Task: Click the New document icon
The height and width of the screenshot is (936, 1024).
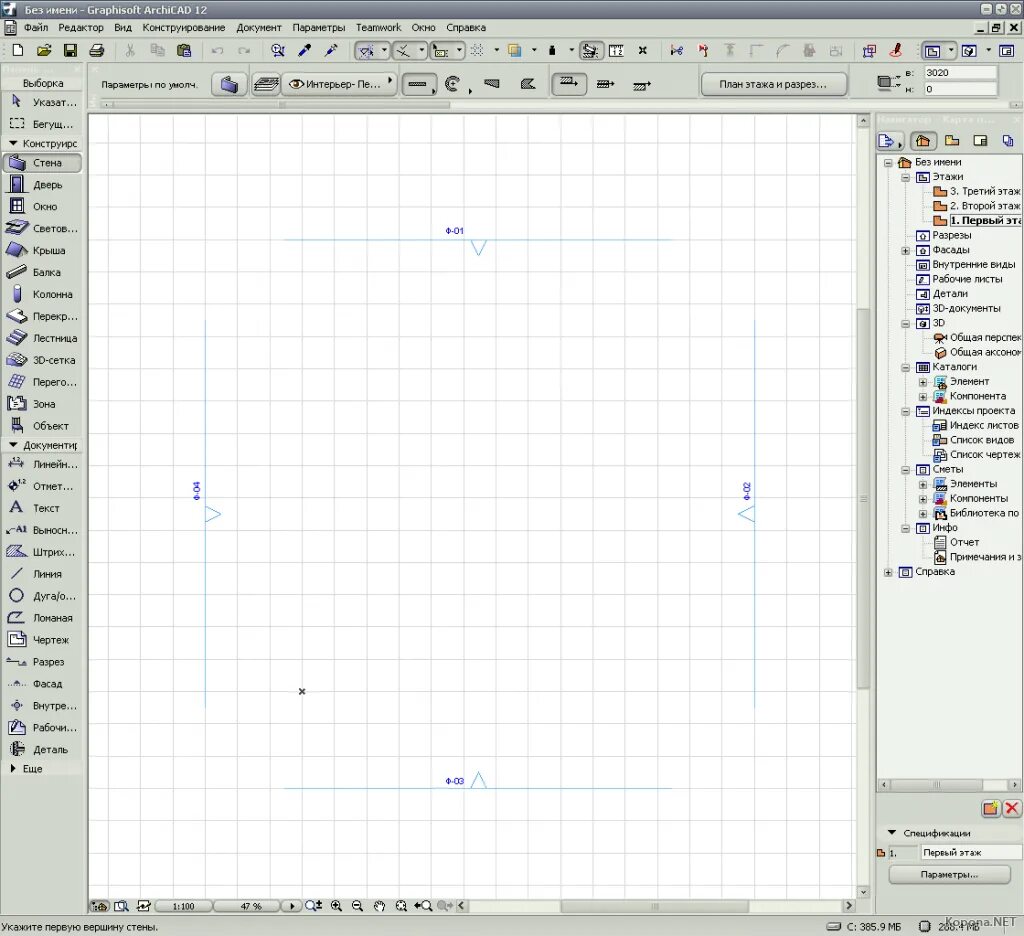Action: tap(18, 50)
